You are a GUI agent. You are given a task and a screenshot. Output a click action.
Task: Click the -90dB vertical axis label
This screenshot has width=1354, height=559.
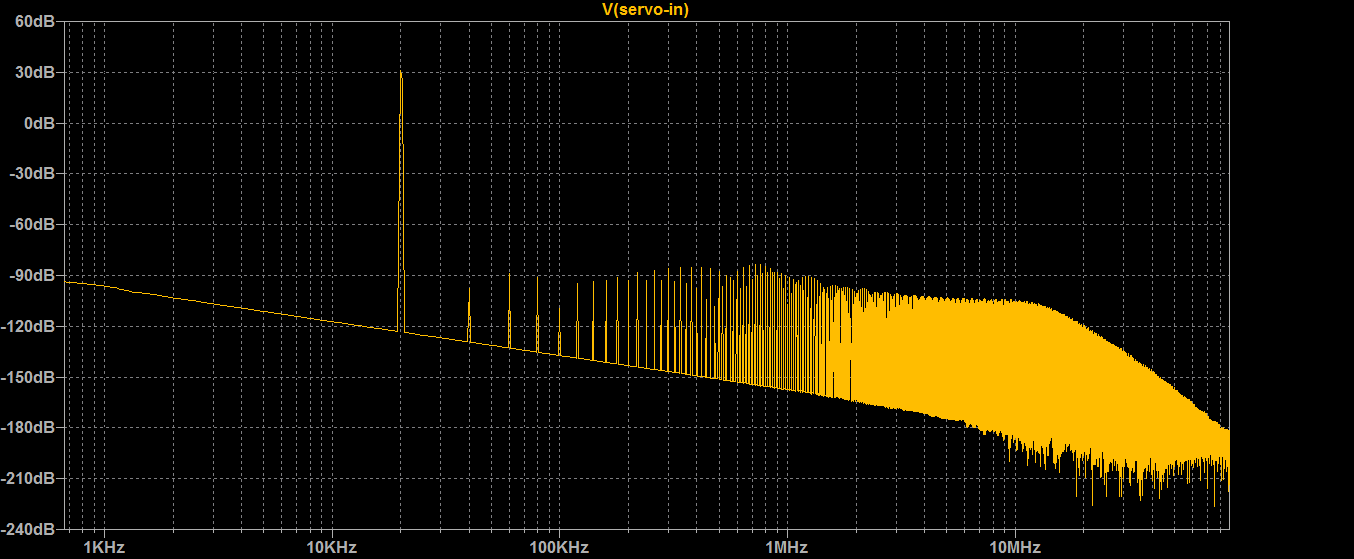33,275
